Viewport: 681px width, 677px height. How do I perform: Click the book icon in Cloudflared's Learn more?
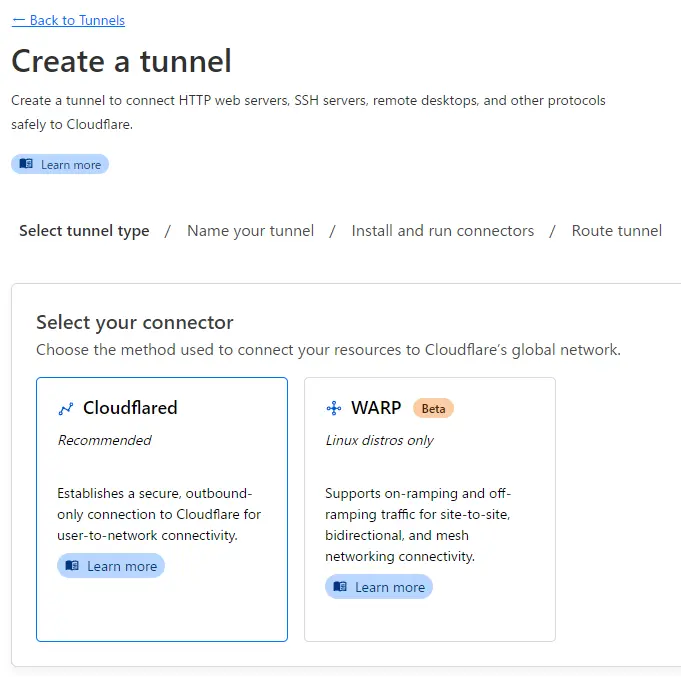pyautogui.click(x=72, y=566)
